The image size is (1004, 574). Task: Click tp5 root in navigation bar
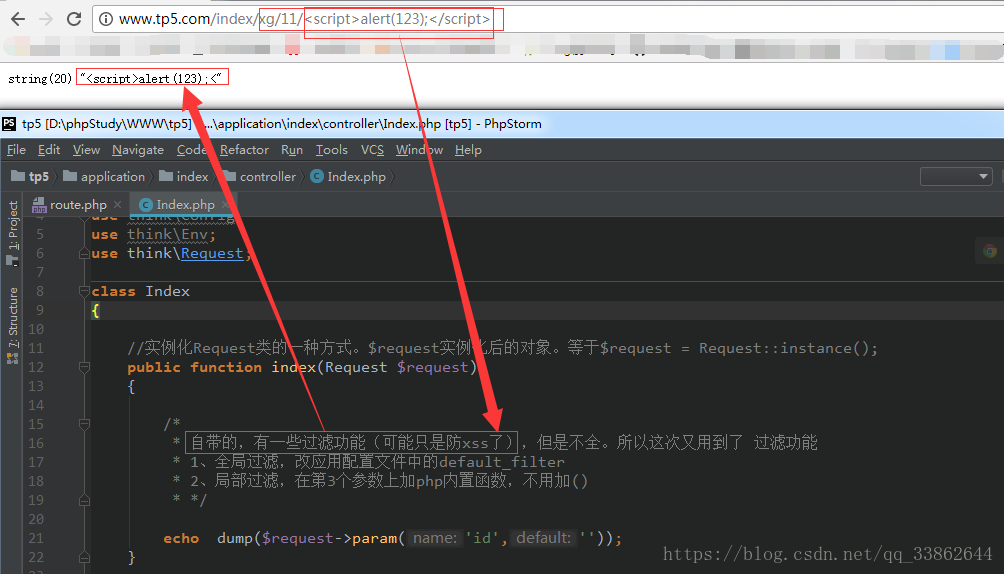tap(38, 176)
